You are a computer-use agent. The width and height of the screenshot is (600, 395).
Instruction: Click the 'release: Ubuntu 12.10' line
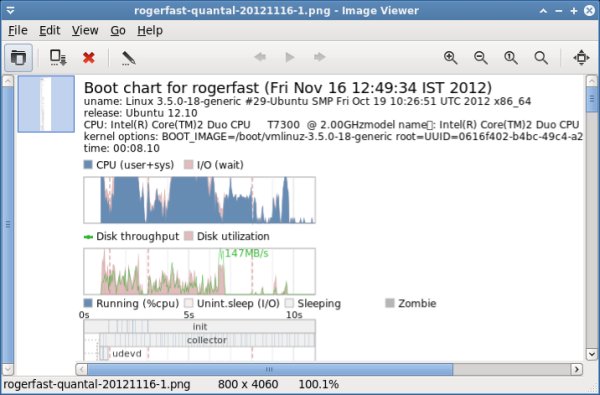click(140, 113)
